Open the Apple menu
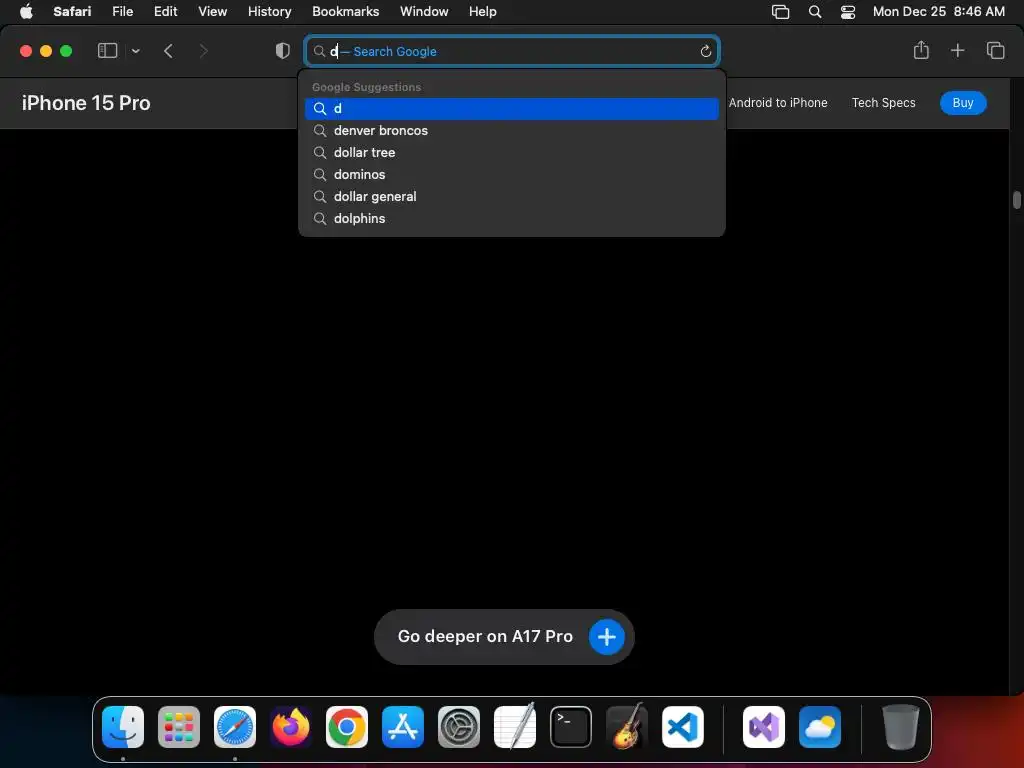 tap(26, 12)
